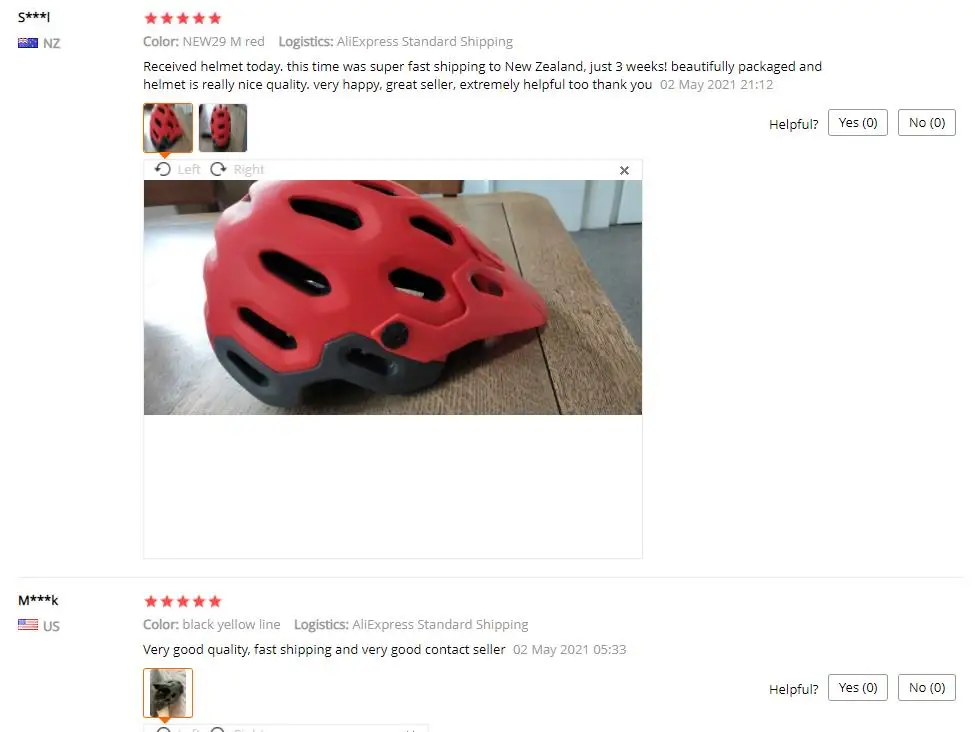Click the 'Right' rotate label

249,169
